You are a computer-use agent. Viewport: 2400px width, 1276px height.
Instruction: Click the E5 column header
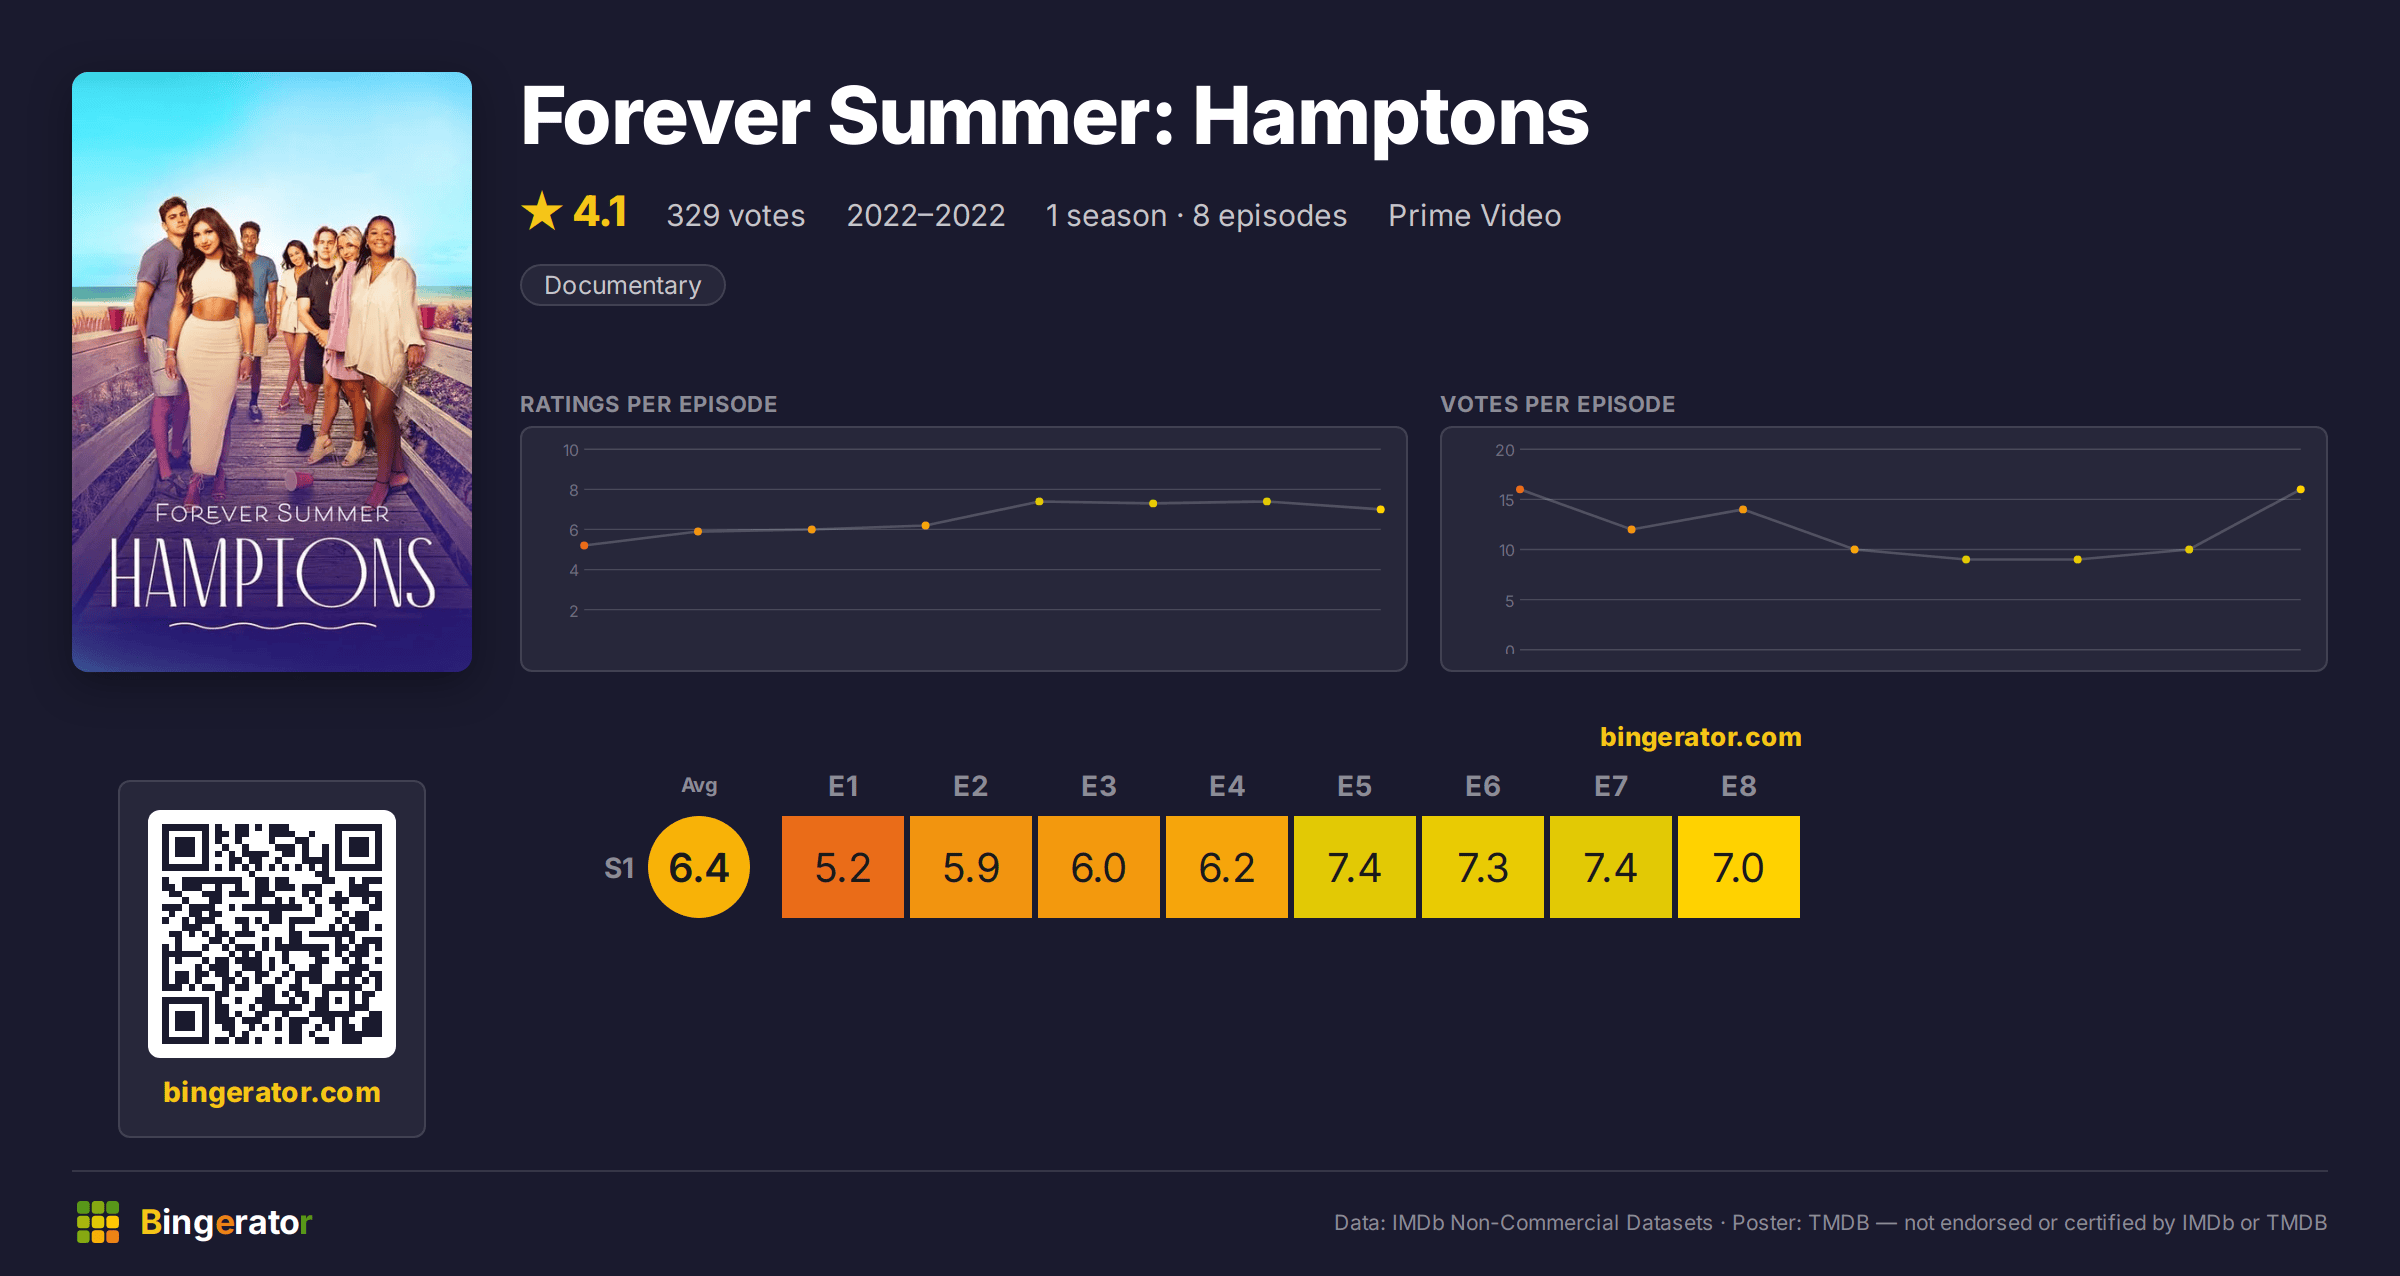click(1355, 786)
